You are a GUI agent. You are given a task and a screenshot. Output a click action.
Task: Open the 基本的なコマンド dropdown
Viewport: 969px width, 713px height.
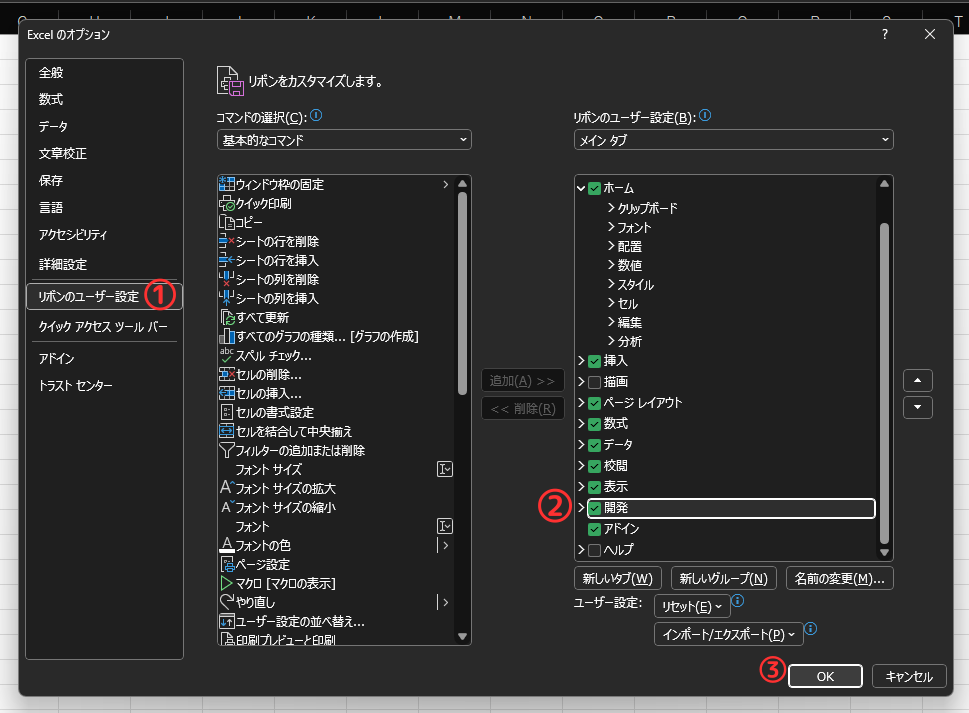344,140
